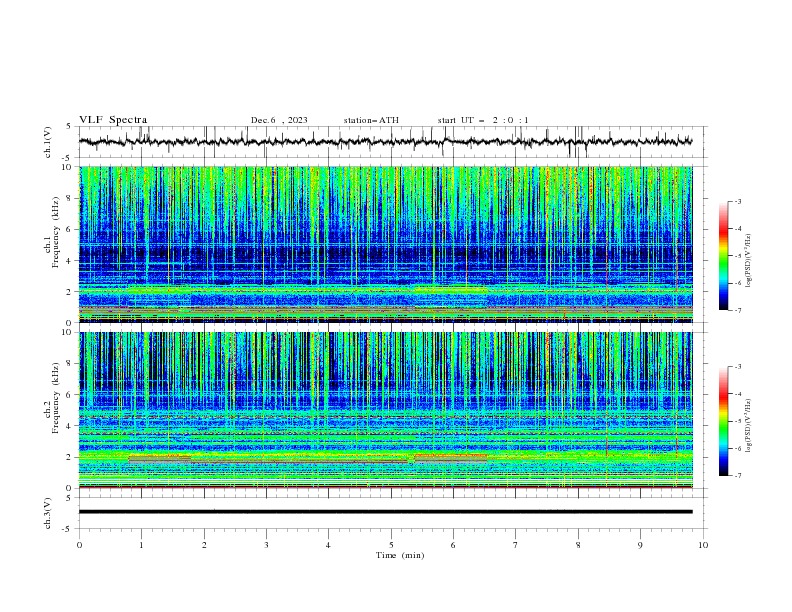Click the ch.3 flat black trace

(385, 512)
